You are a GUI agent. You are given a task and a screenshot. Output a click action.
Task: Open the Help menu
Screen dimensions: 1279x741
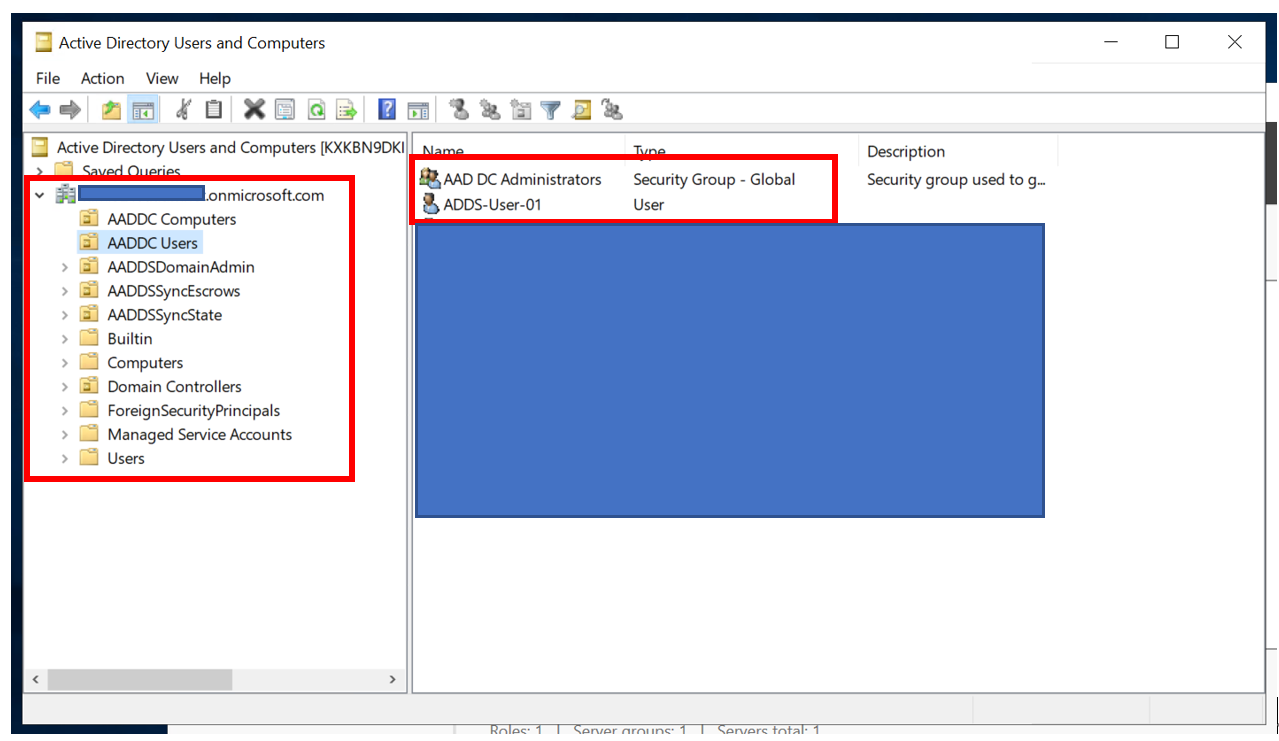tap(215, 78)
